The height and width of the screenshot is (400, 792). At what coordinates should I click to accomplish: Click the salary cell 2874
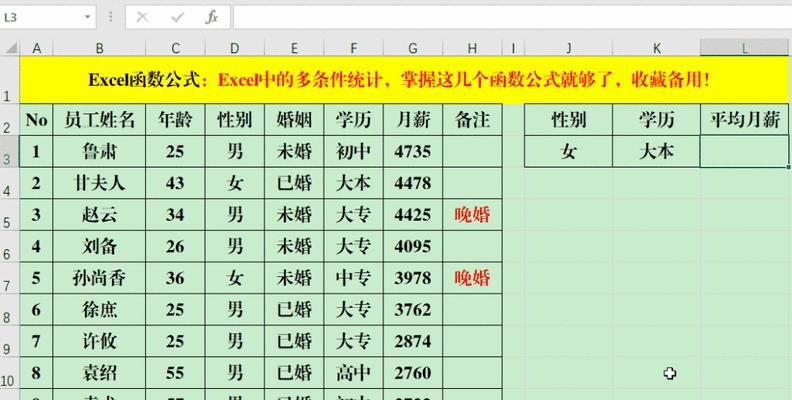[x=413, y=341]
